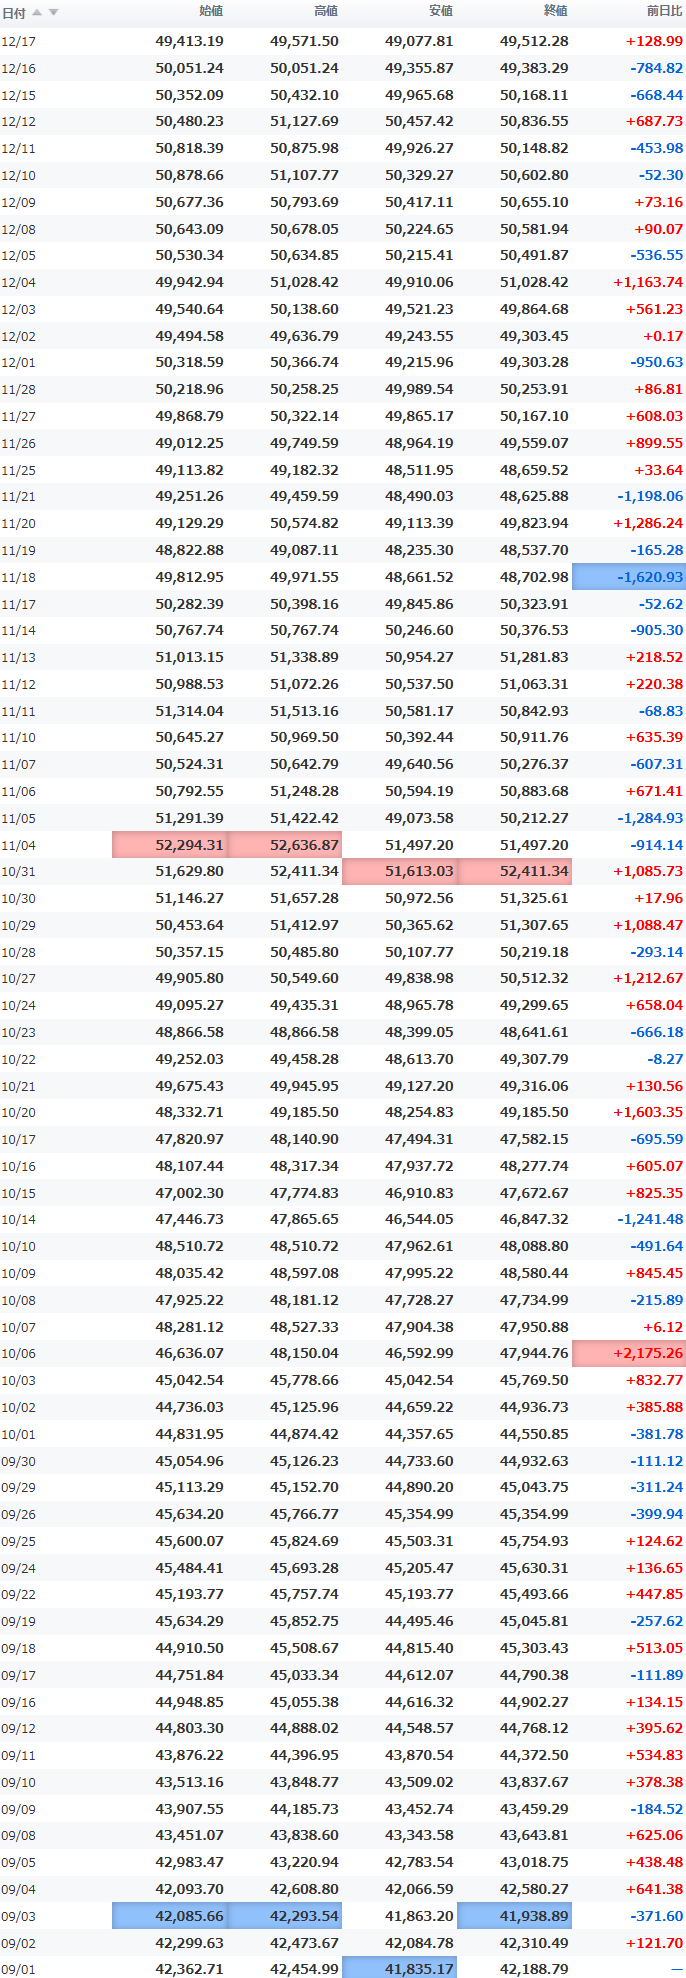
Task: Click the 09/10 opening price 43,513.16
Action: [x=189, y=1782]
